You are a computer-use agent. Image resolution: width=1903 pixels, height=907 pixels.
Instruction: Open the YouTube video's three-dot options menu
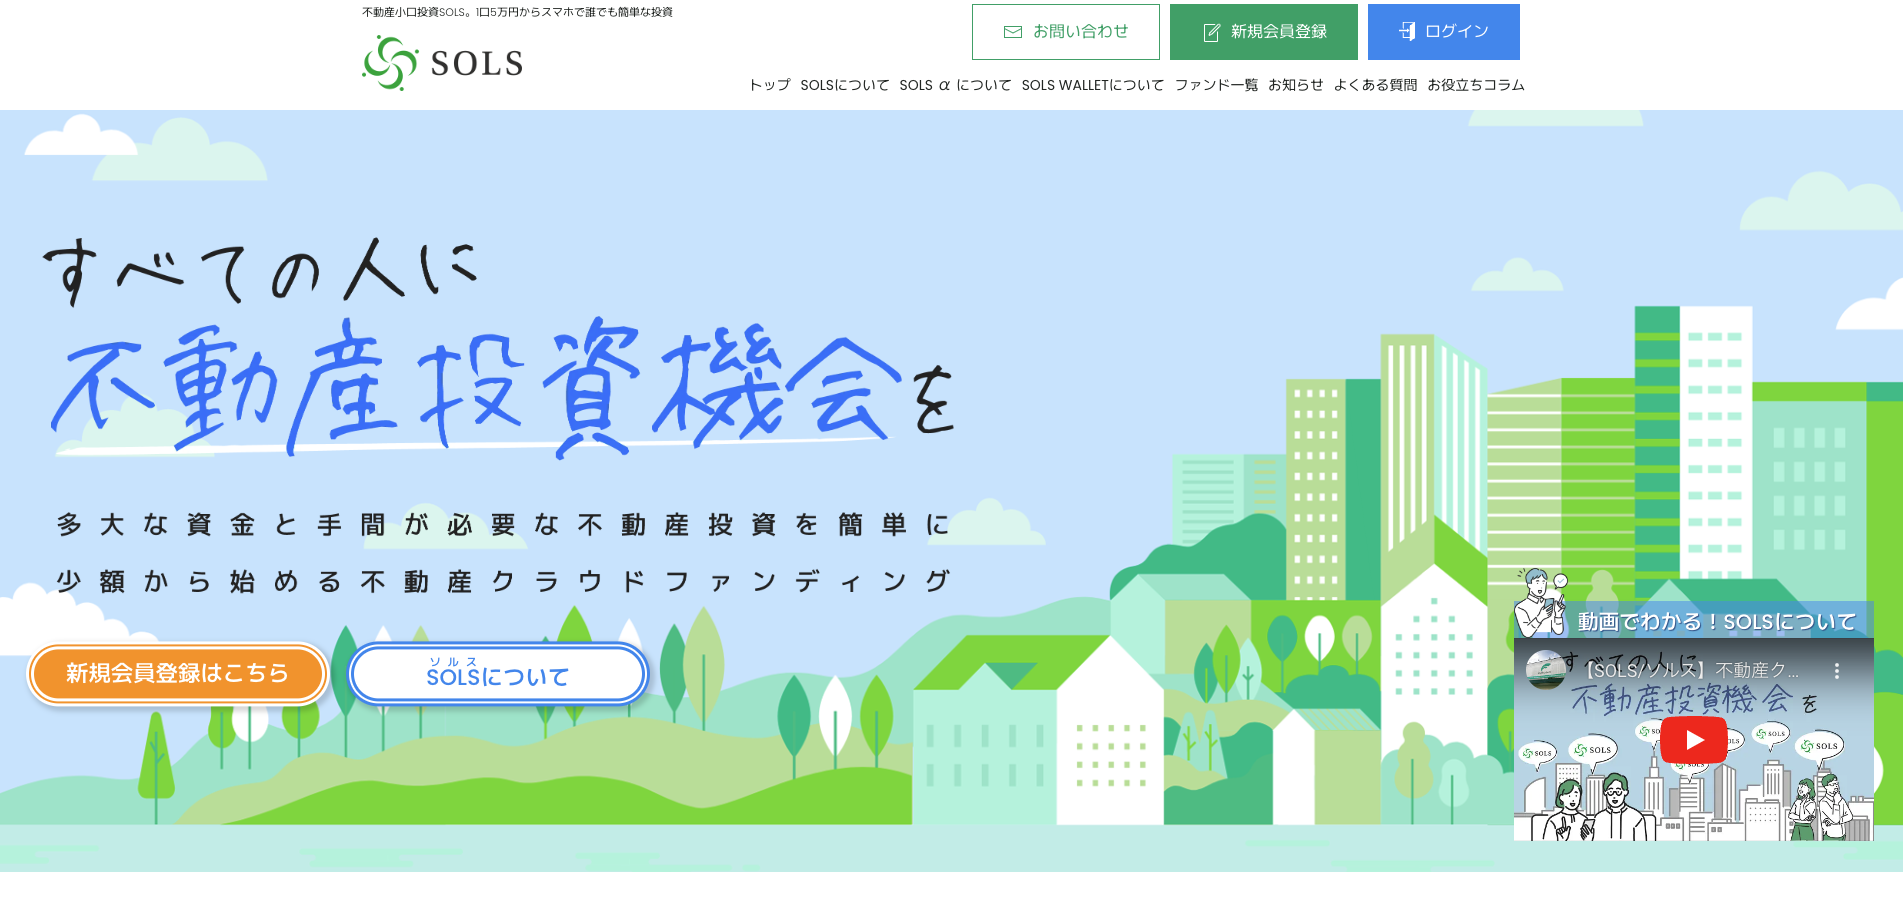(1837, 671)
